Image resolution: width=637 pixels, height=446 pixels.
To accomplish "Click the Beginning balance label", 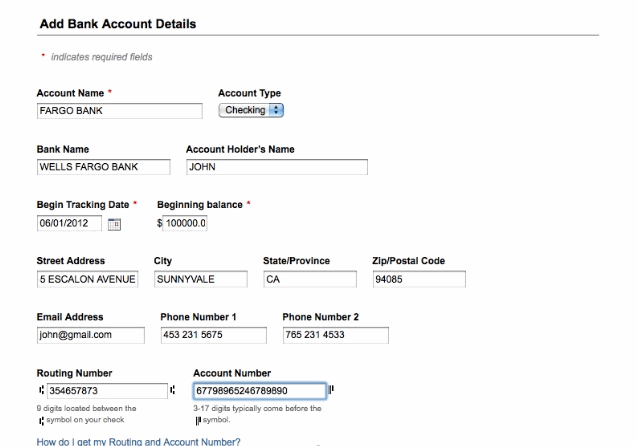I will [x=200, y=205].
